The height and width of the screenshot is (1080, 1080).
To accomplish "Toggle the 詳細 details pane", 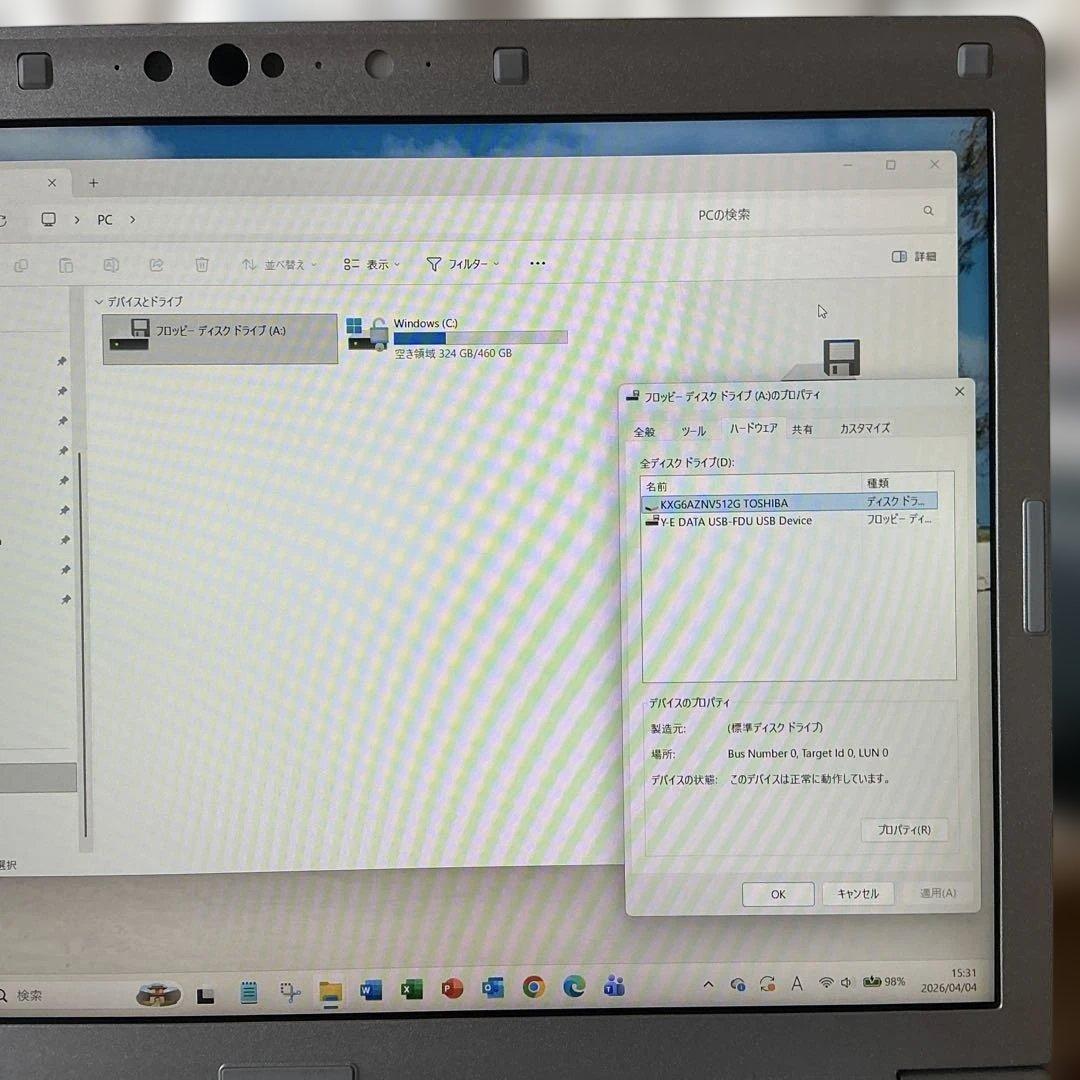I will pyautogui.click(x=914, y=256).
